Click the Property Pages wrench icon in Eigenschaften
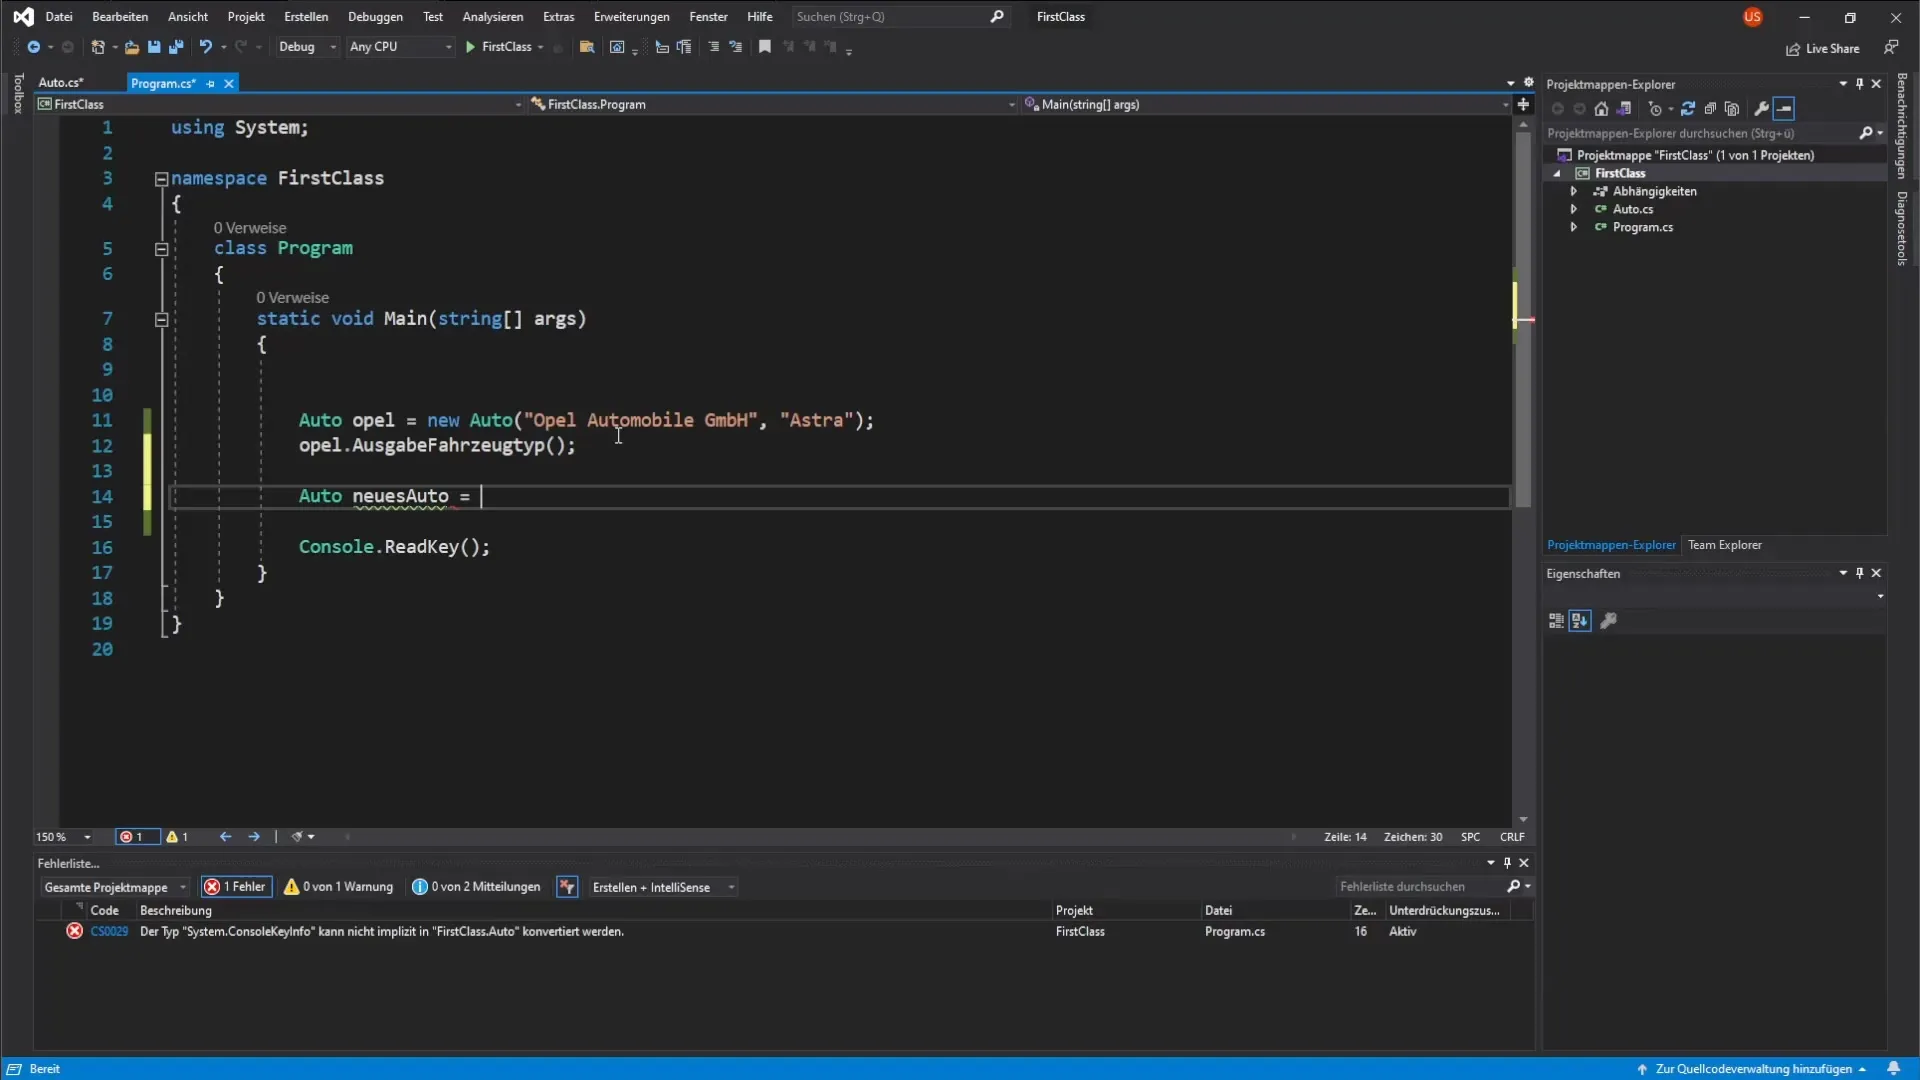The height and width of the screenshot is (1080, 1920). [1609, 621]
